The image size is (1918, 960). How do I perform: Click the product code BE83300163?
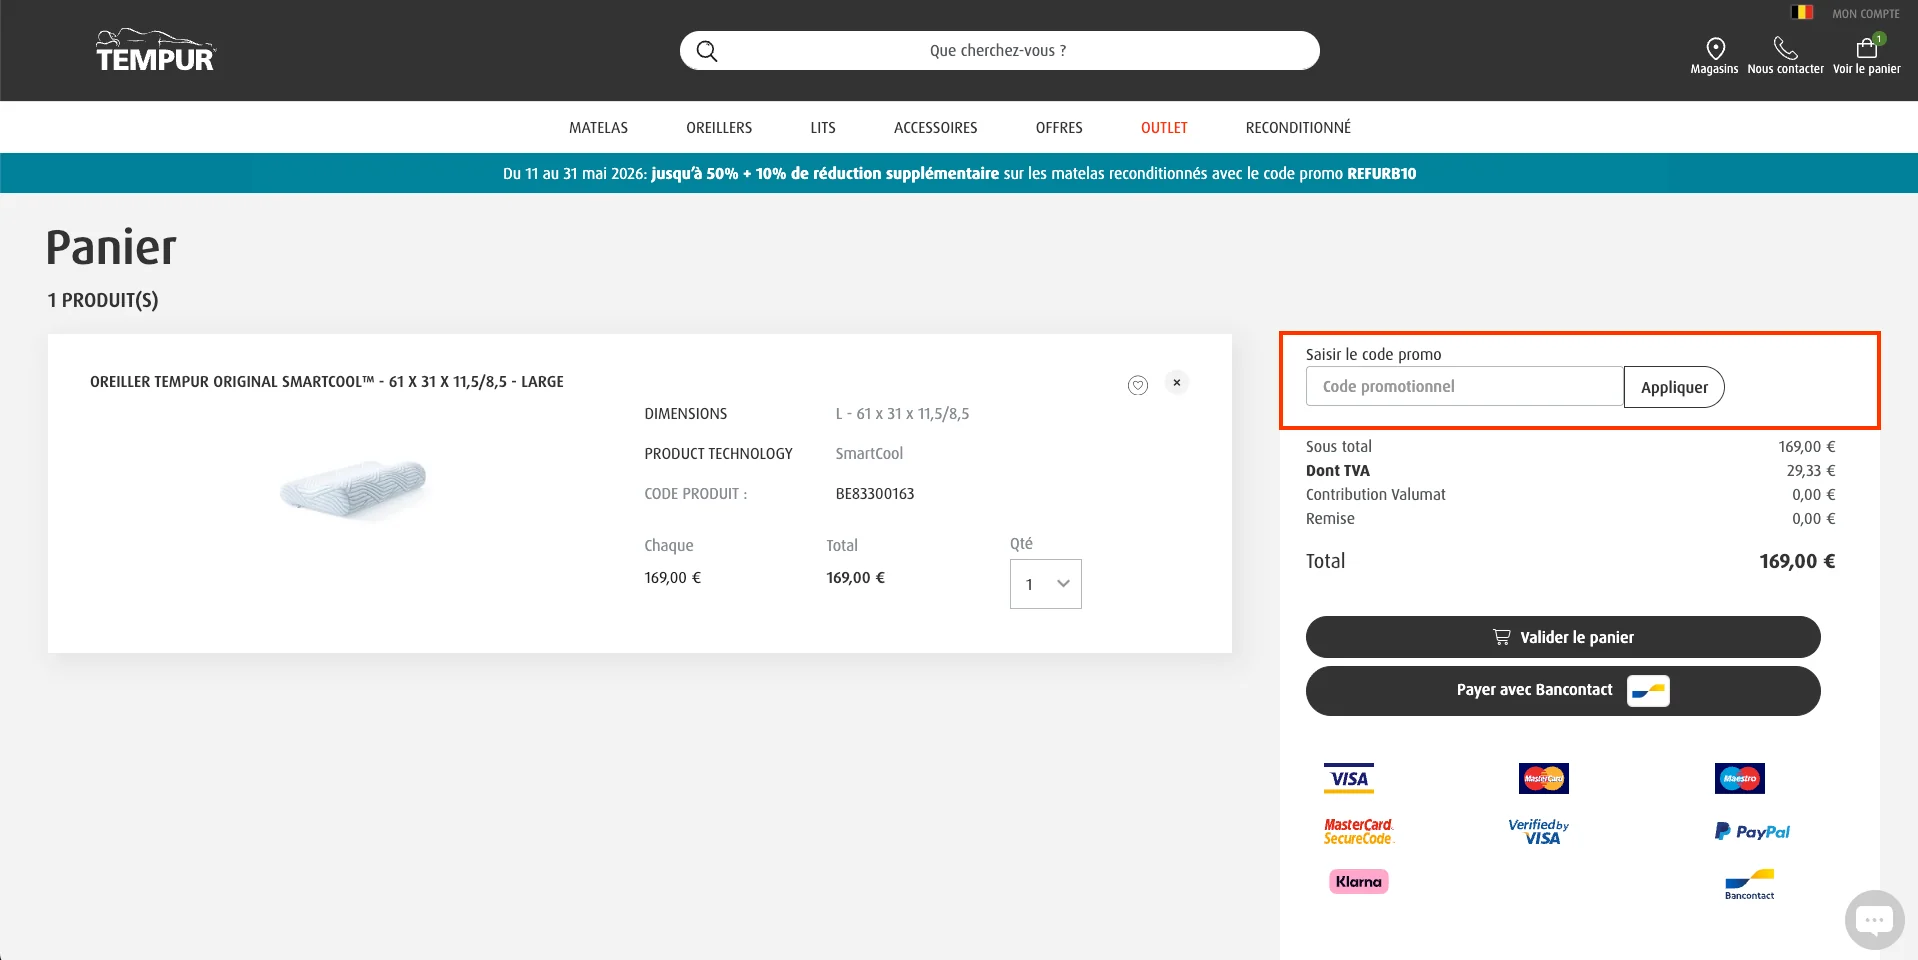pyautogui.click(x=875, y=494)
